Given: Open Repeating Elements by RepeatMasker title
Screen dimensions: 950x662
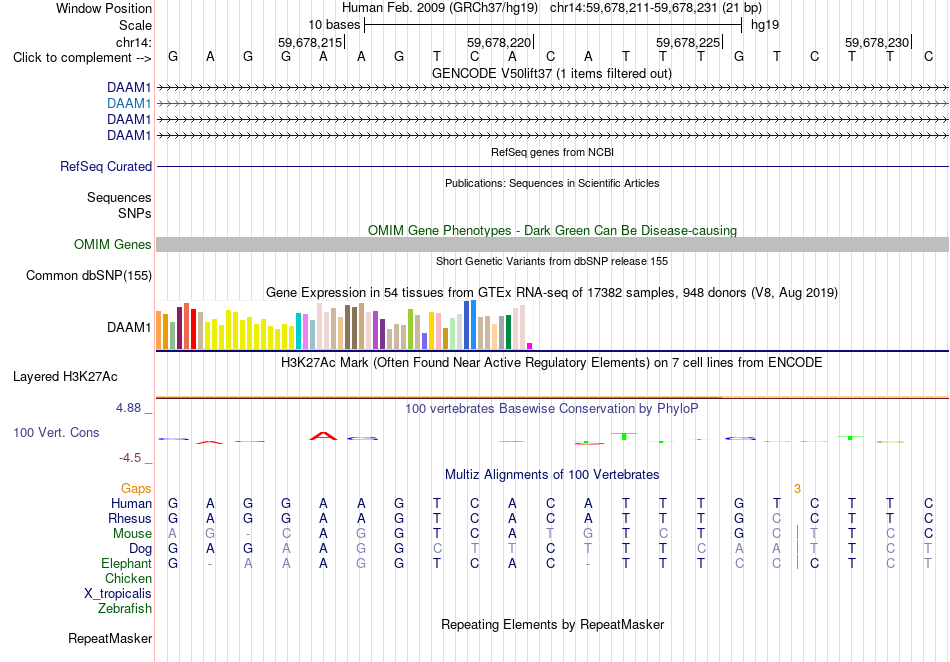Looking at the screenshot, I should point(552,624).
